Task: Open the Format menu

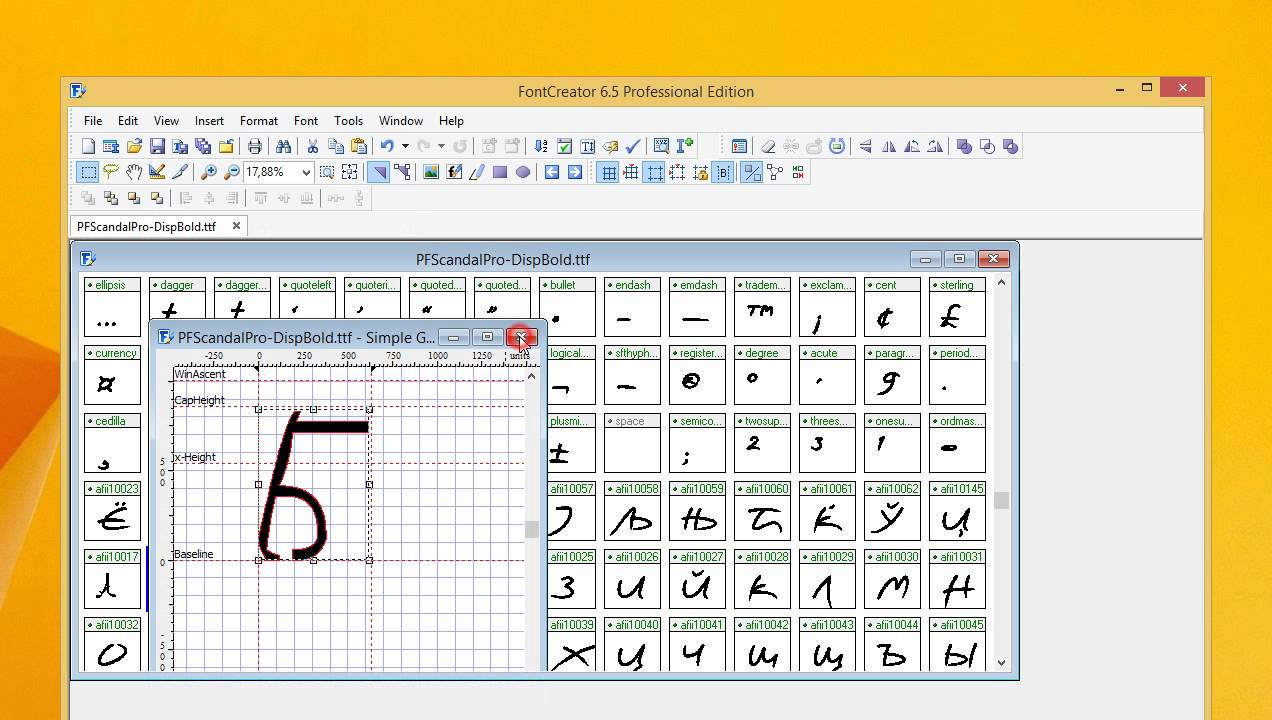Action: pos(259,121)
